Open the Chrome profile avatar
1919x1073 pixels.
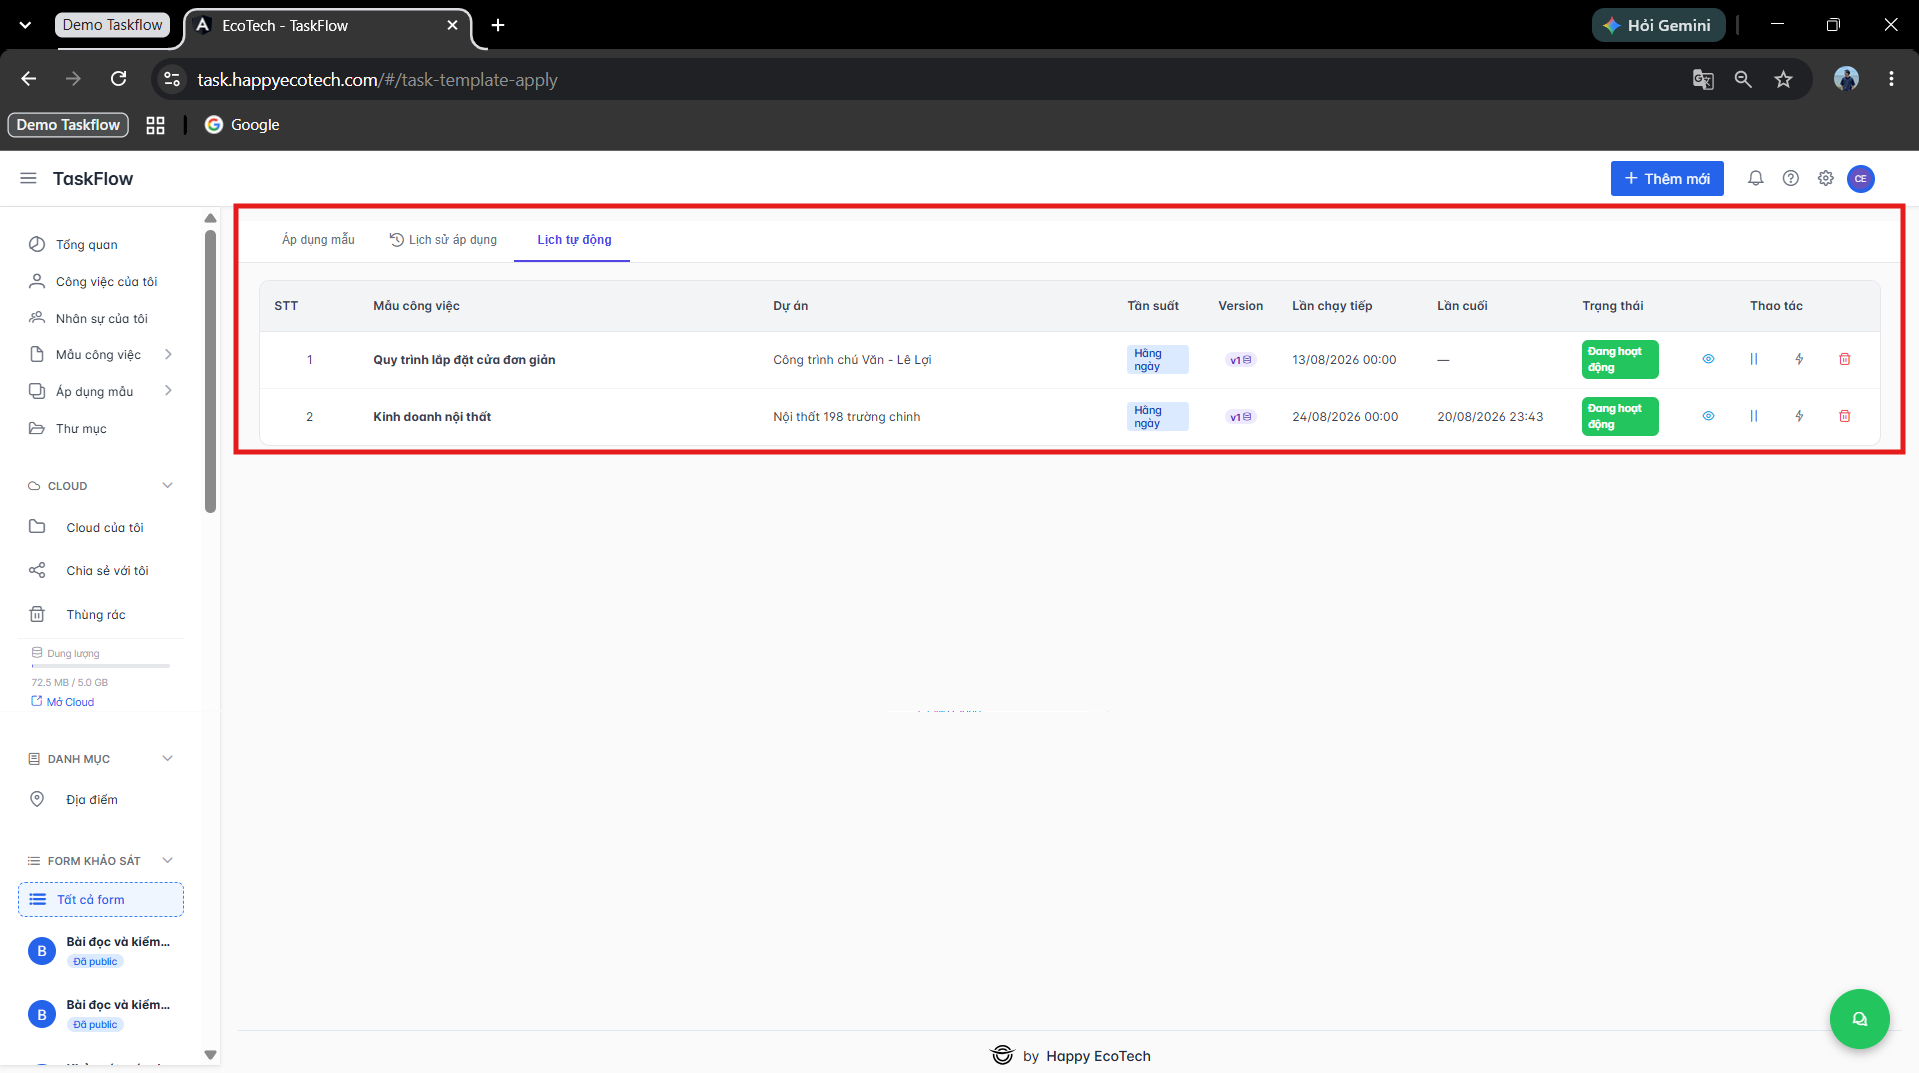pyautogui.click(x=1846, y=79)
